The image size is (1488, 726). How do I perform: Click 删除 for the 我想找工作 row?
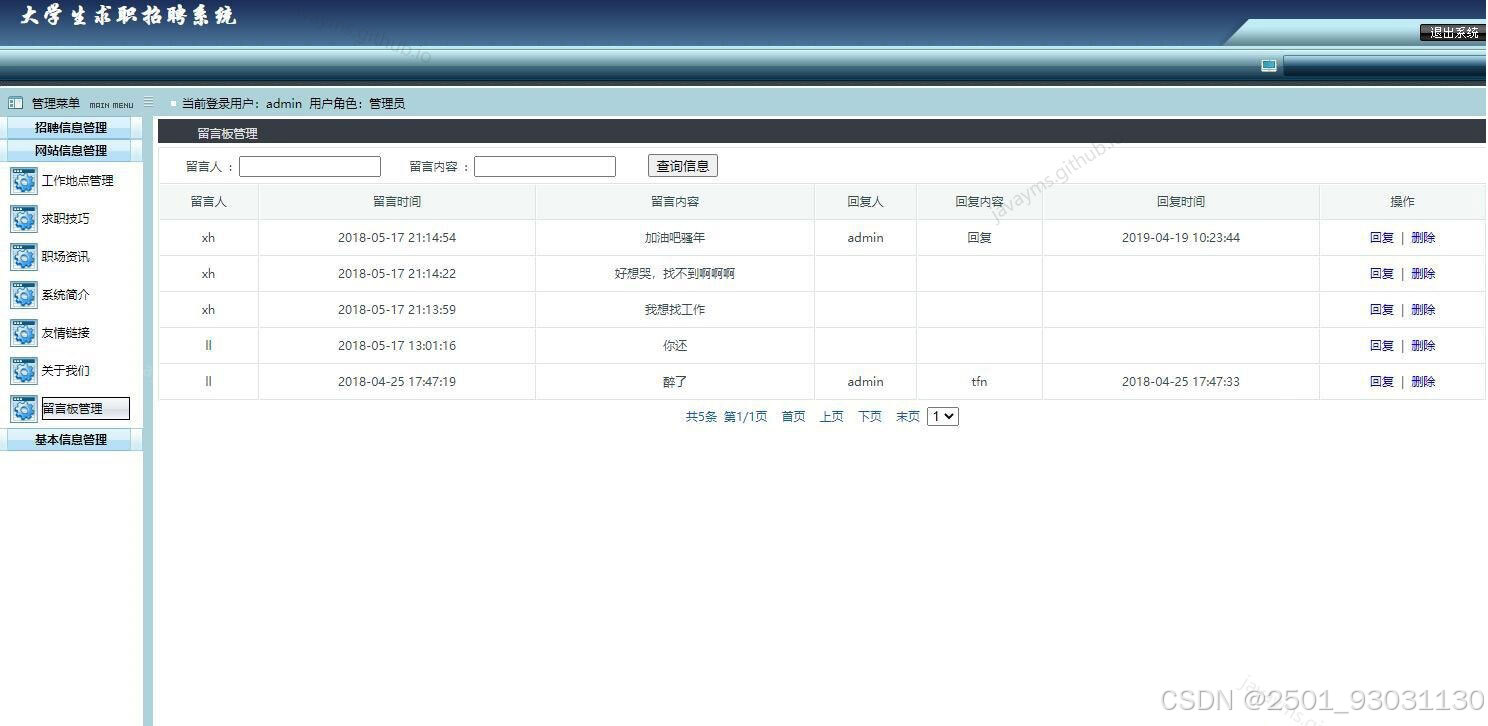tap(1423, 310)
